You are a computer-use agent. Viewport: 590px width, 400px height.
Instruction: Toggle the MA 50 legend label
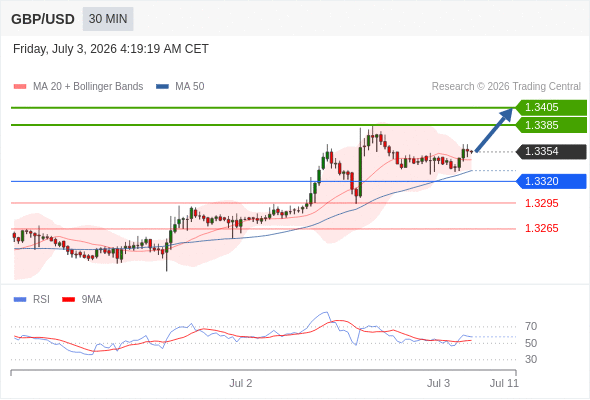(x=190, y=87)
